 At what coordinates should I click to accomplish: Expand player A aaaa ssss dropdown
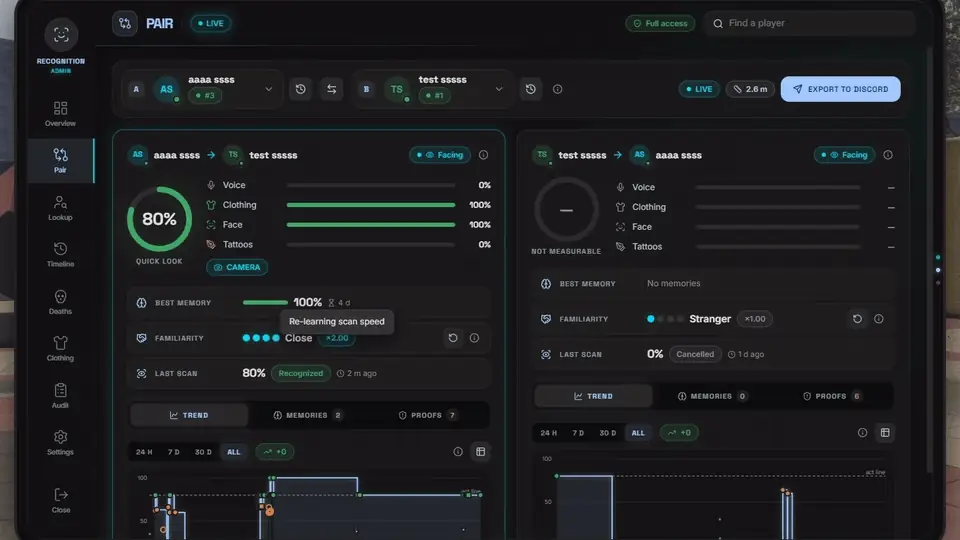(x=268, y=89)
